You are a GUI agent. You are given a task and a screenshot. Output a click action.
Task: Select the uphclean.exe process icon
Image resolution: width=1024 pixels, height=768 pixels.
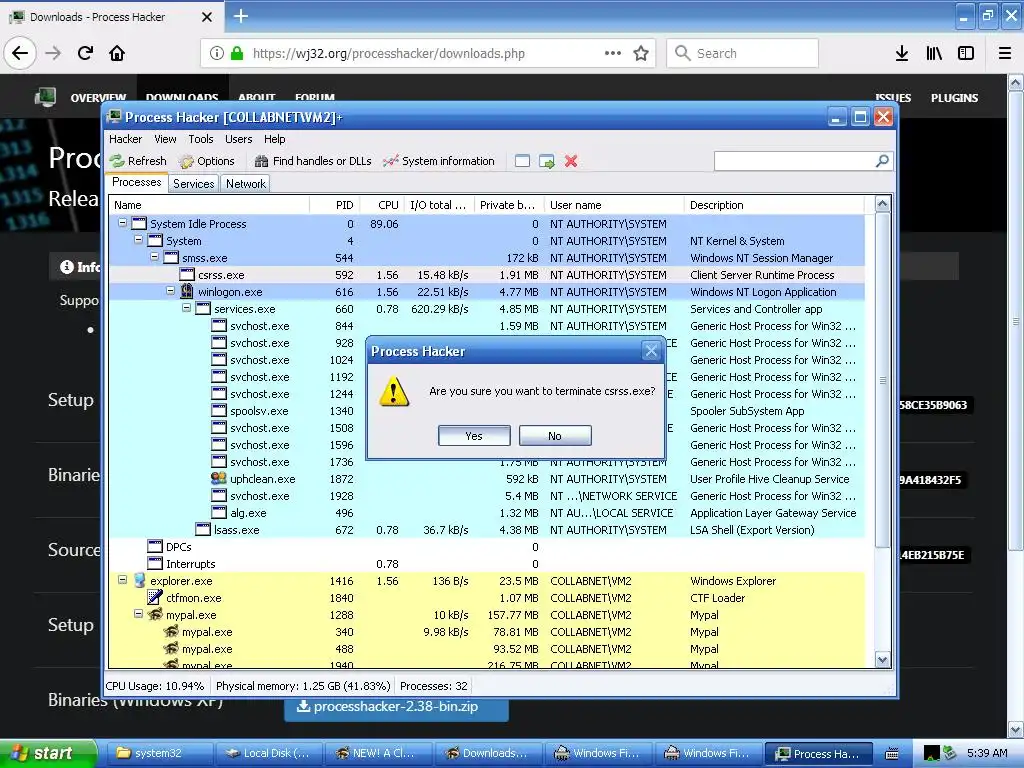(219, 479)
